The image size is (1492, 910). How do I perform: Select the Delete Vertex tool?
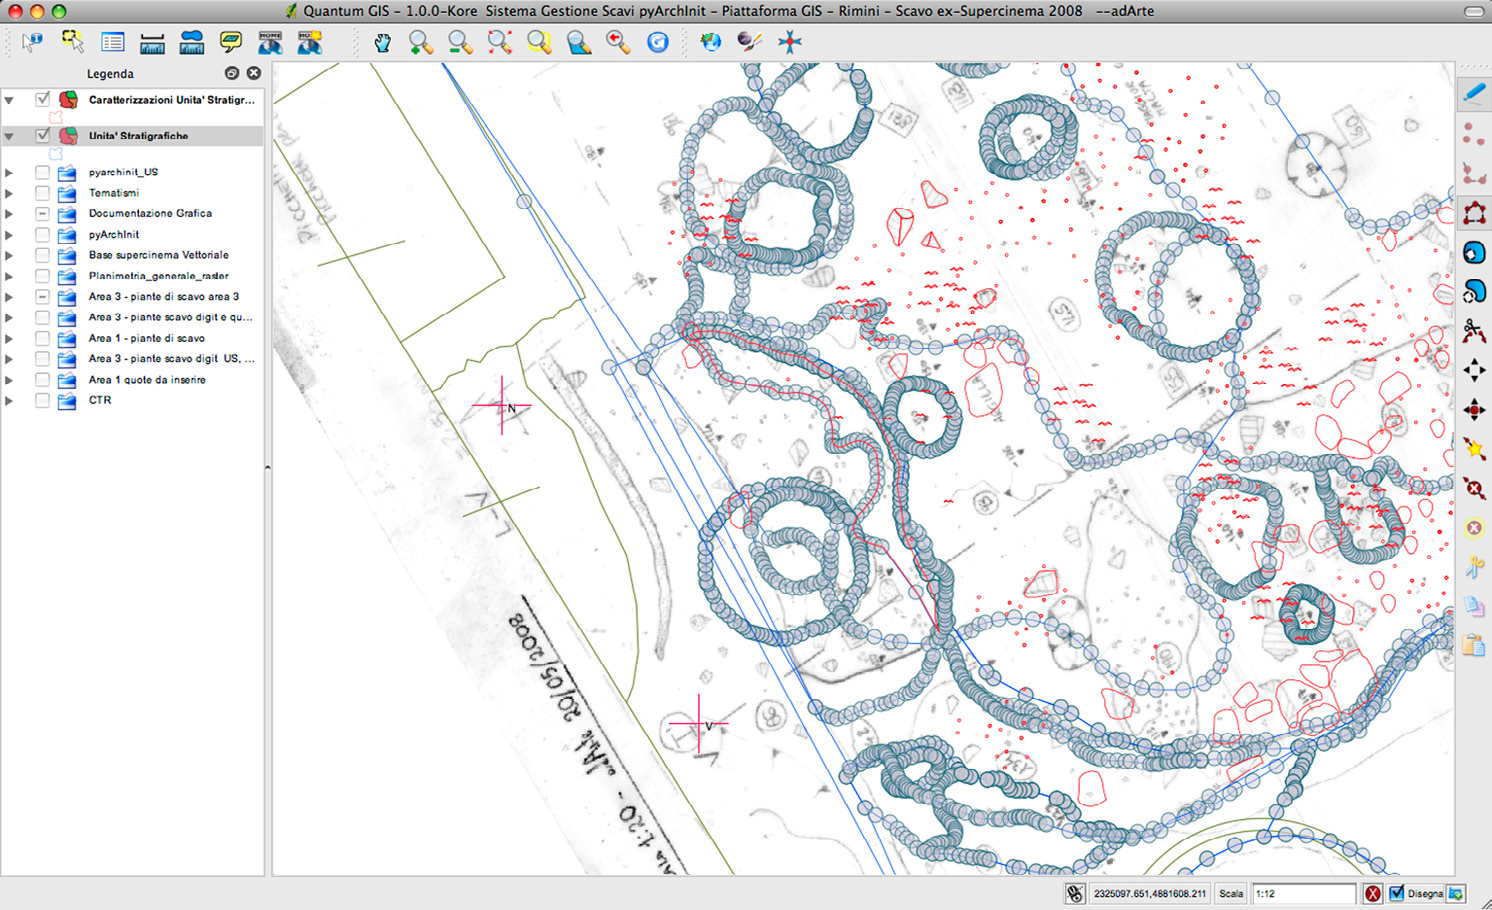[x=1474, y=488]
